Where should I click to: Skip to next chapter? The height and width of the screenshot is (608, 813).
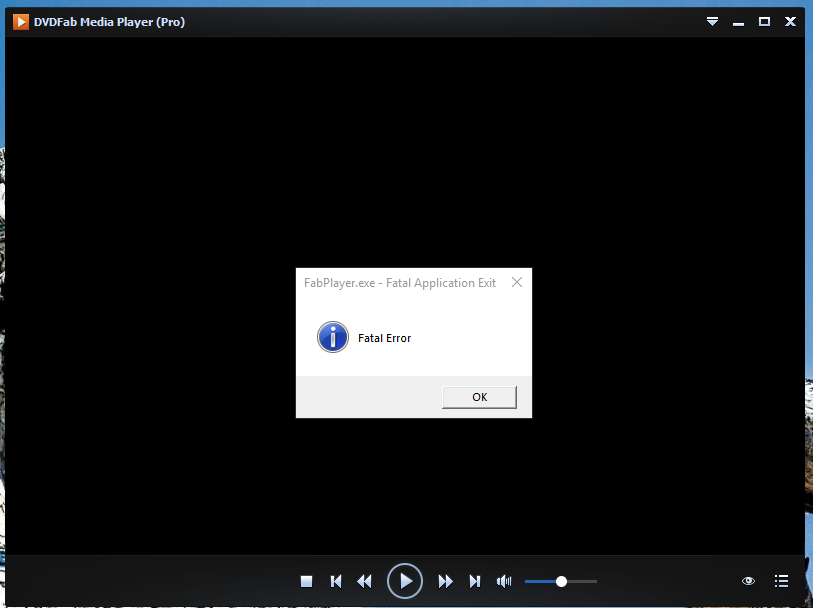(474, 581)
